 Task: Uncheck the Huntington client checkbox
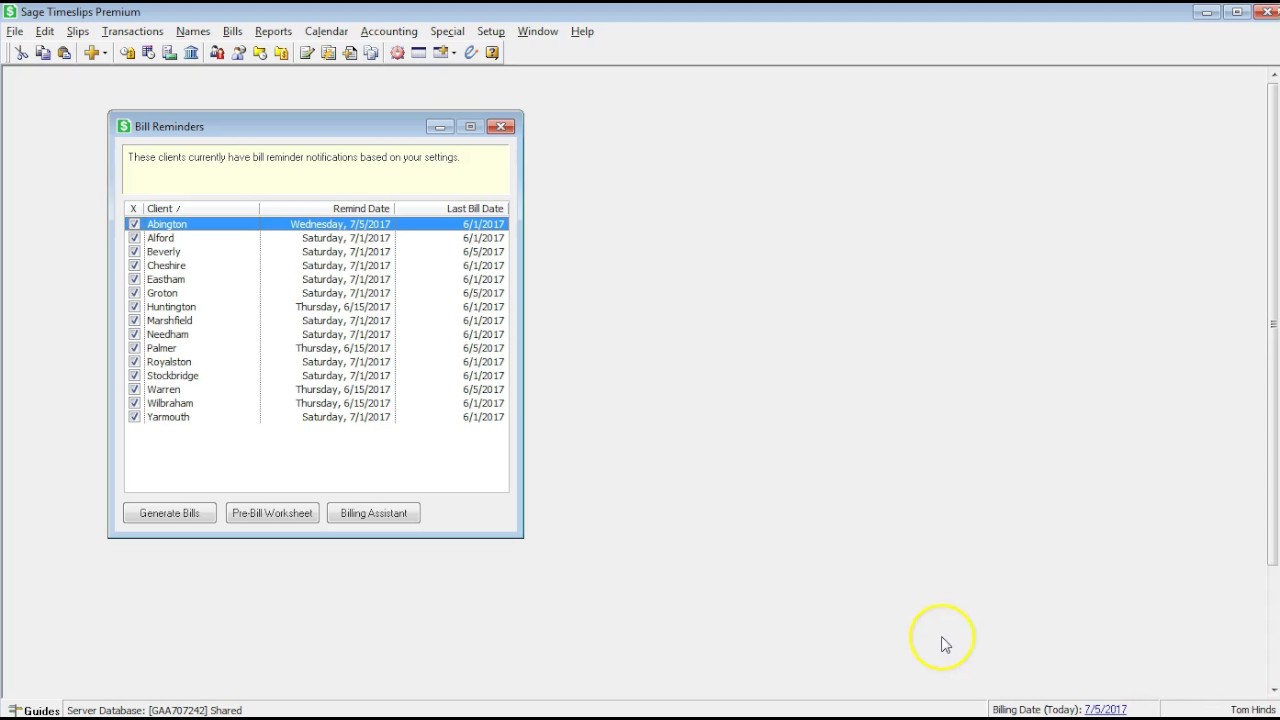(134, 307)
